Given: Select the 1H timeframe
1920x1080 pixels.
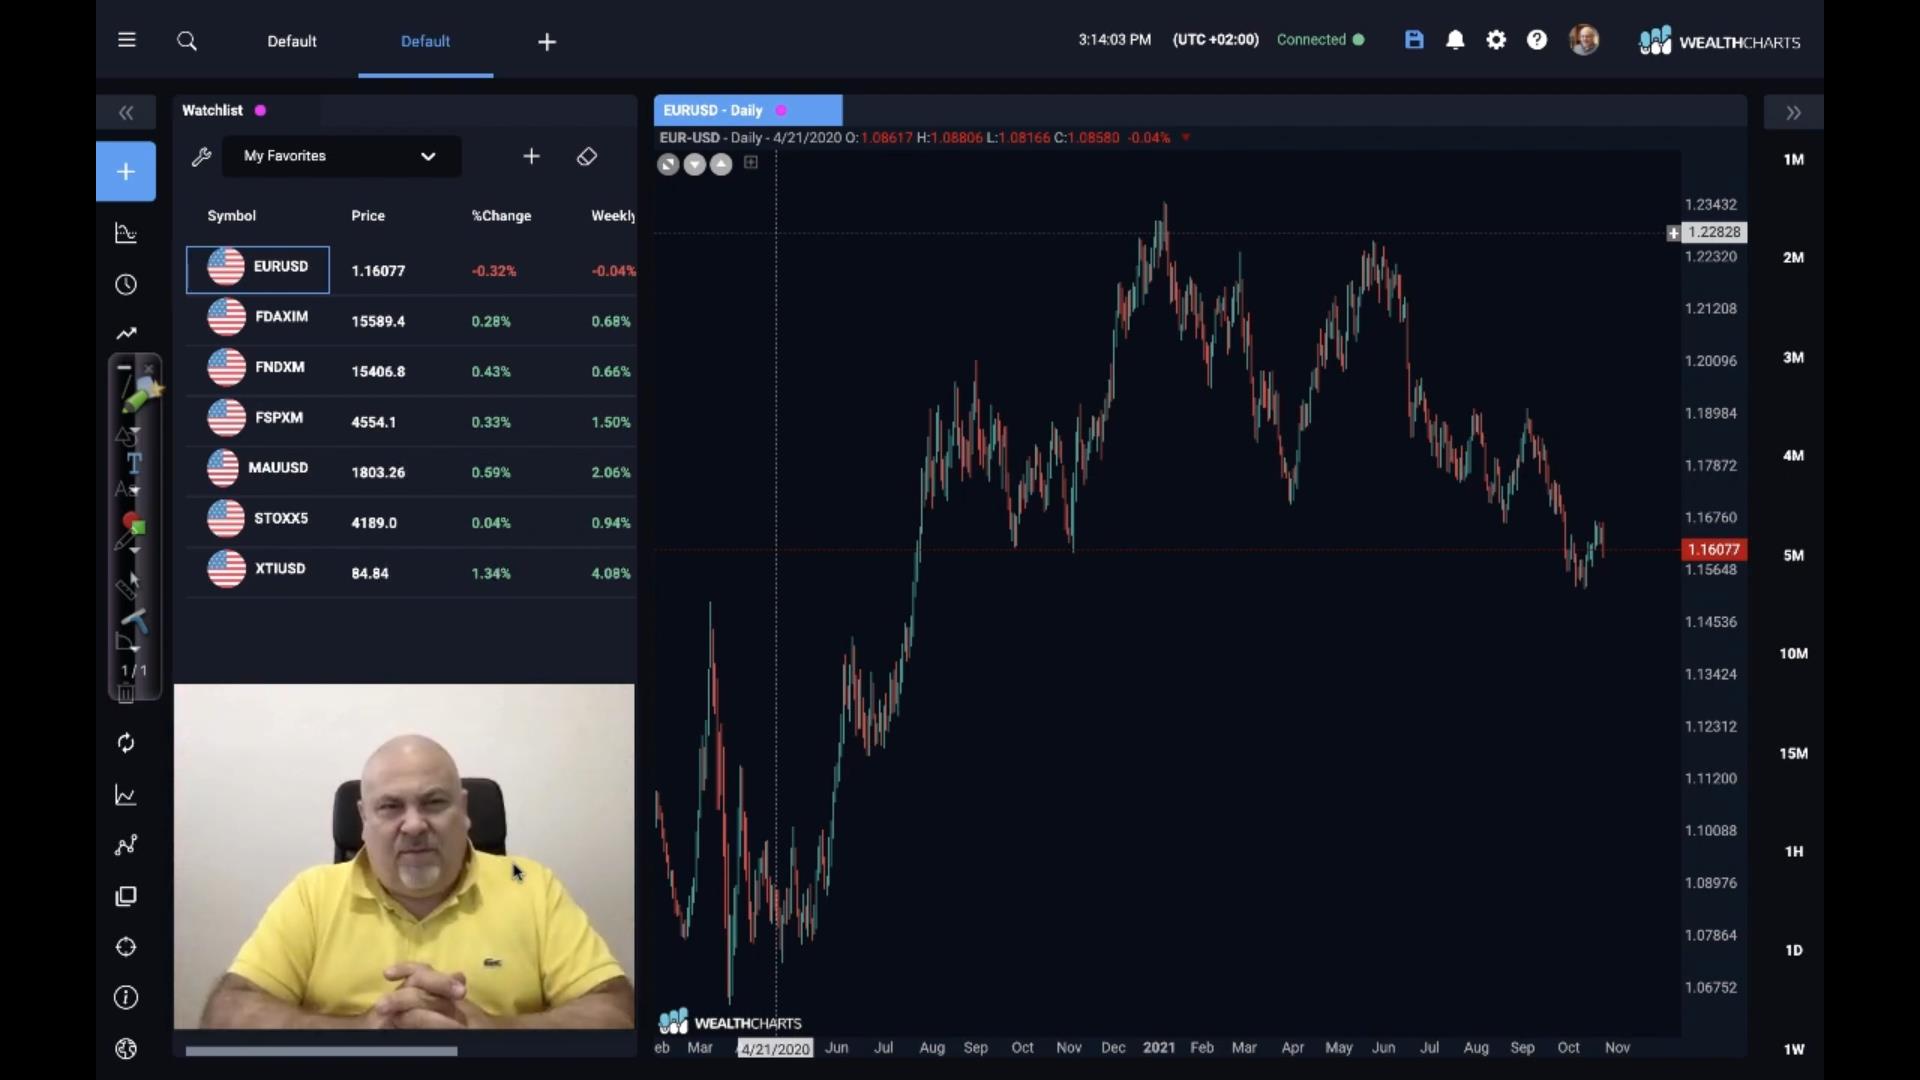Looking at the screenshot, I should click(1794, 851).
